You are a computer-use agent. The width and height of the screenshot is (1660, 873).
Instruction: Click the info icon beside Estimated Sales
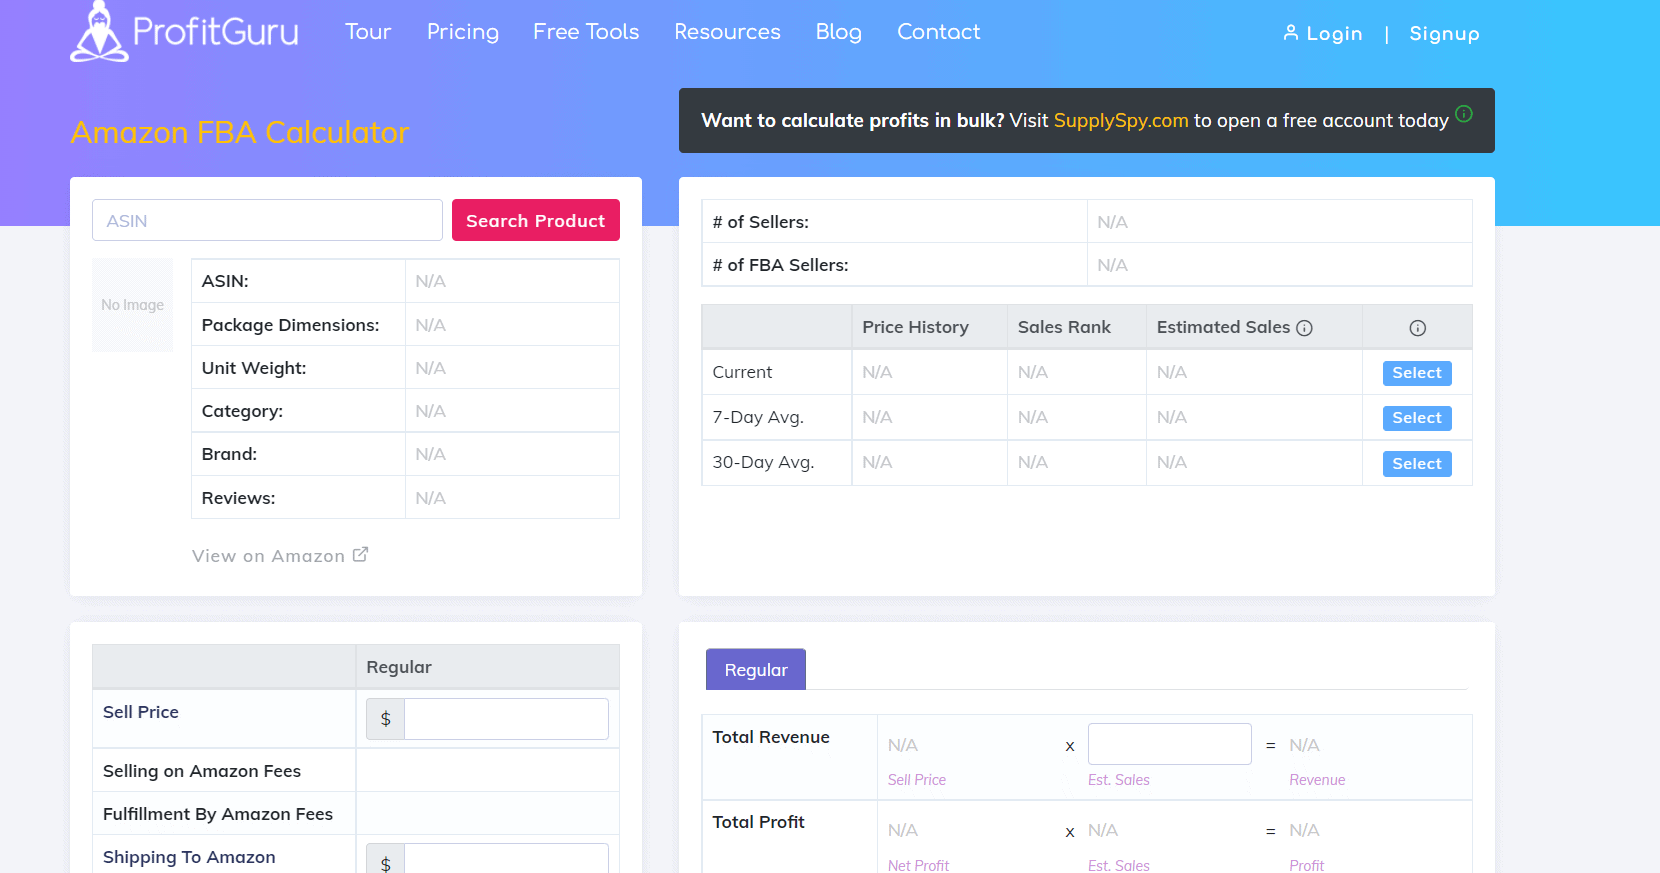1304,328
